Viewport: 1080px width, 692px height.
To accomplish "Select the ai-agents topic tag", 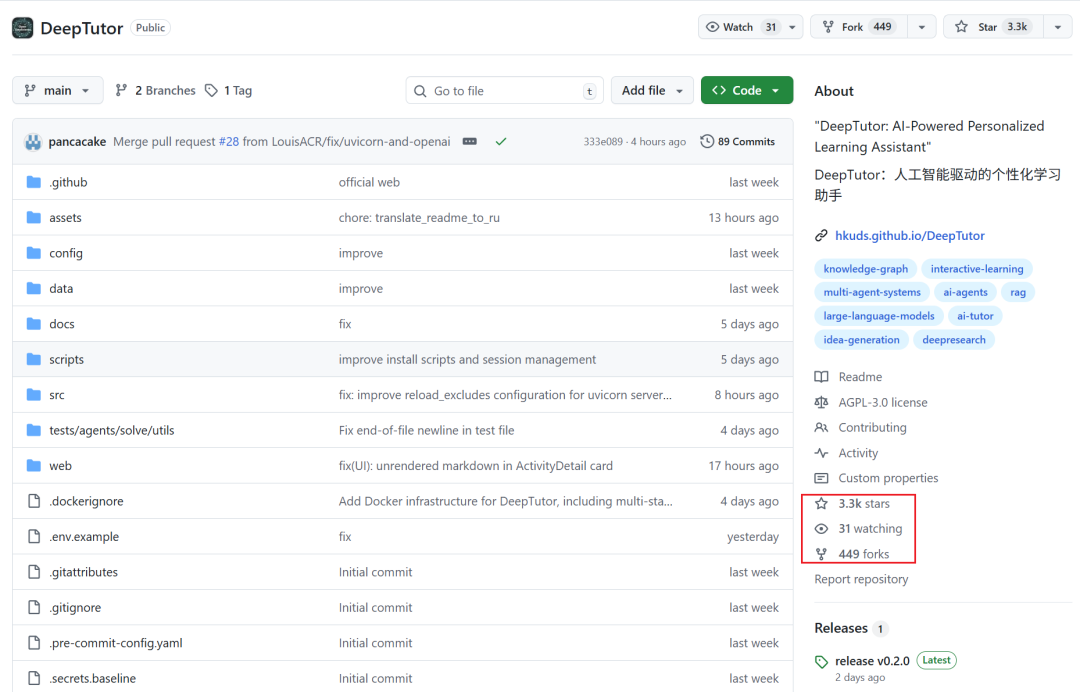I will click(x=965, y=292).
